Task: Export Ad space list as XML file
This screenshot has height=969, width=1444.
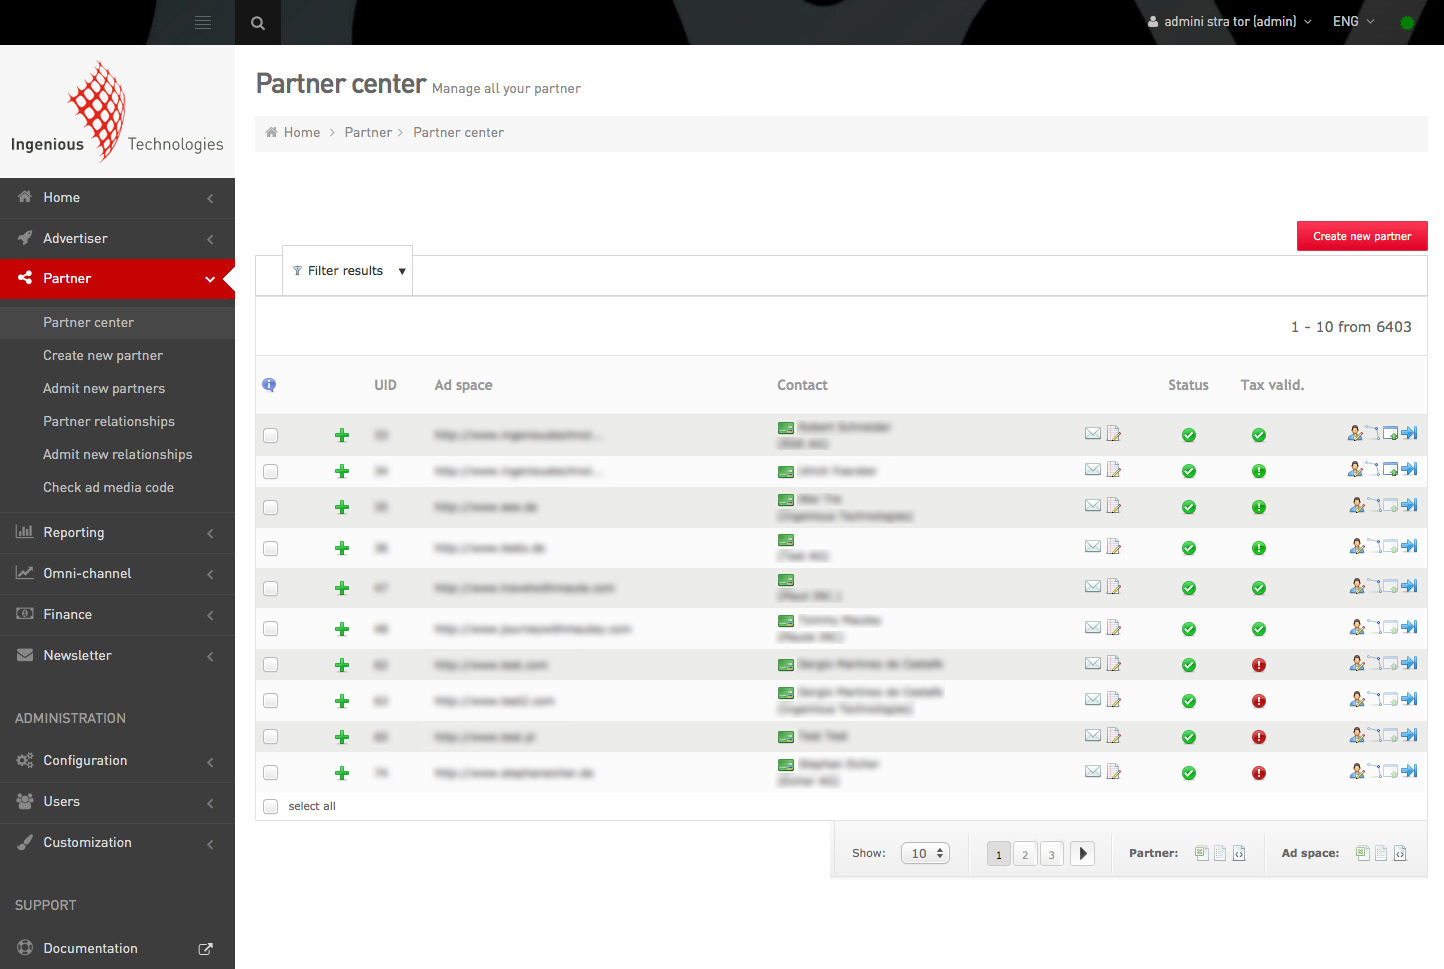Action: coord(1400,853)
